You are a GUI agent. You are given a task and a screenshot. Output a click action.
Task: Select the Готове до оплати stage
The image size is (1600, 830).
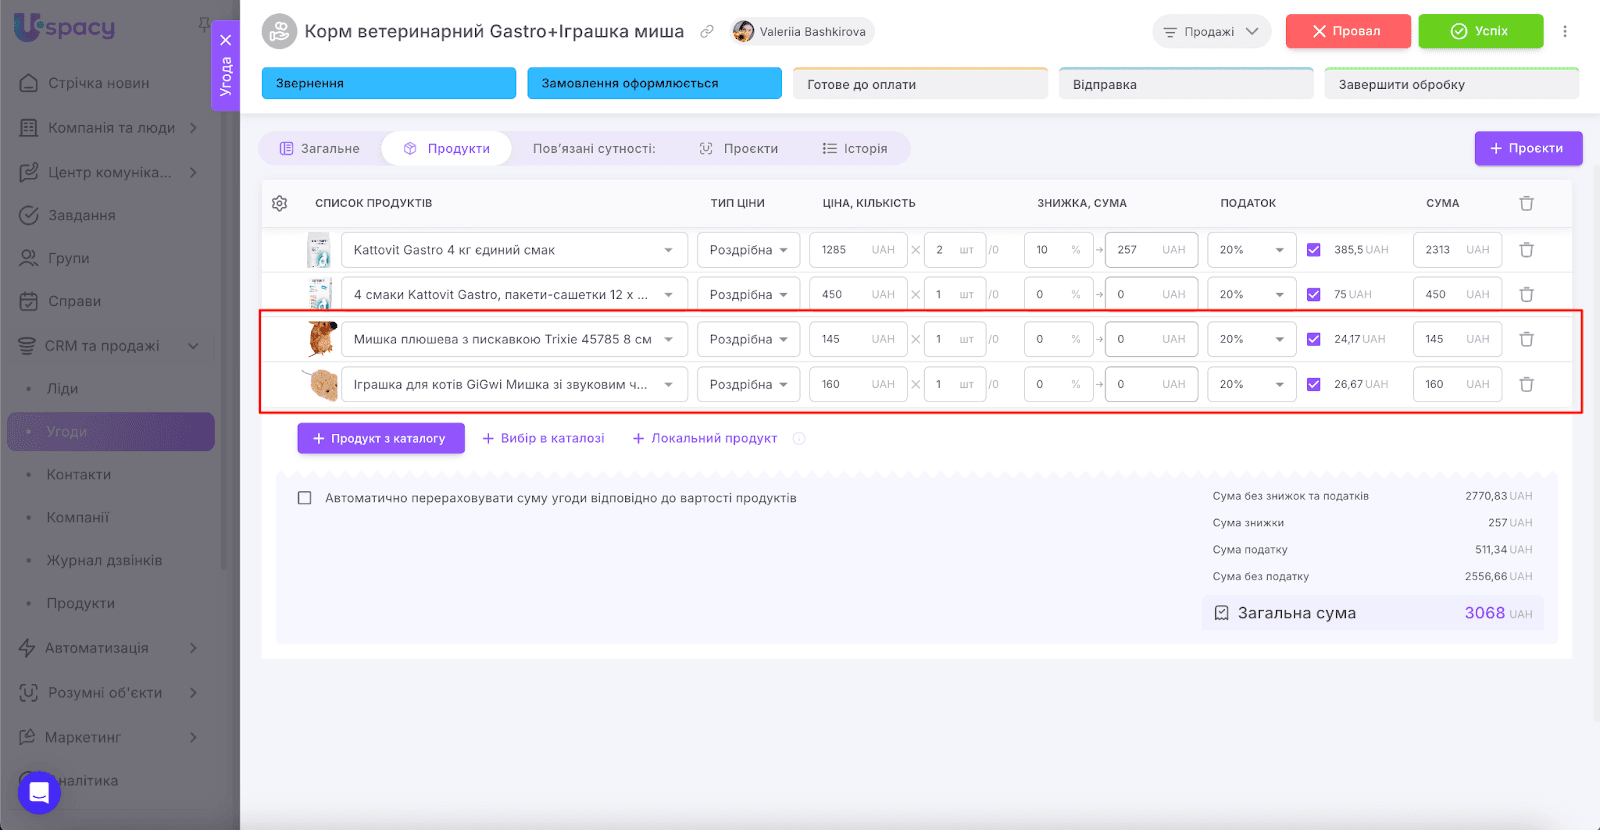tap(920, 84)
